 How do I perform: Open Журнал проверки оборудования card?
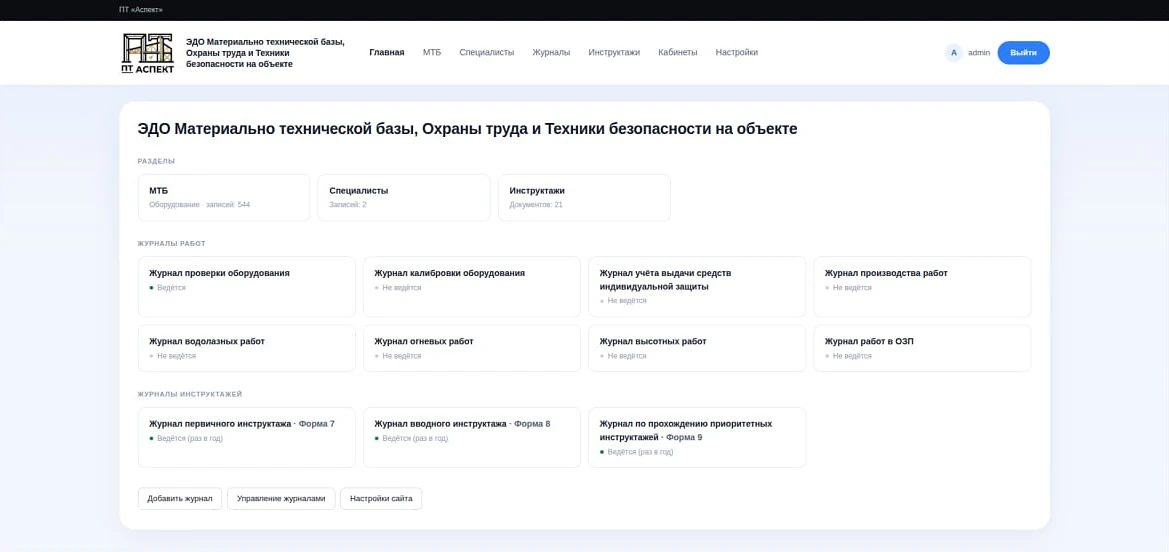[247, 287]
